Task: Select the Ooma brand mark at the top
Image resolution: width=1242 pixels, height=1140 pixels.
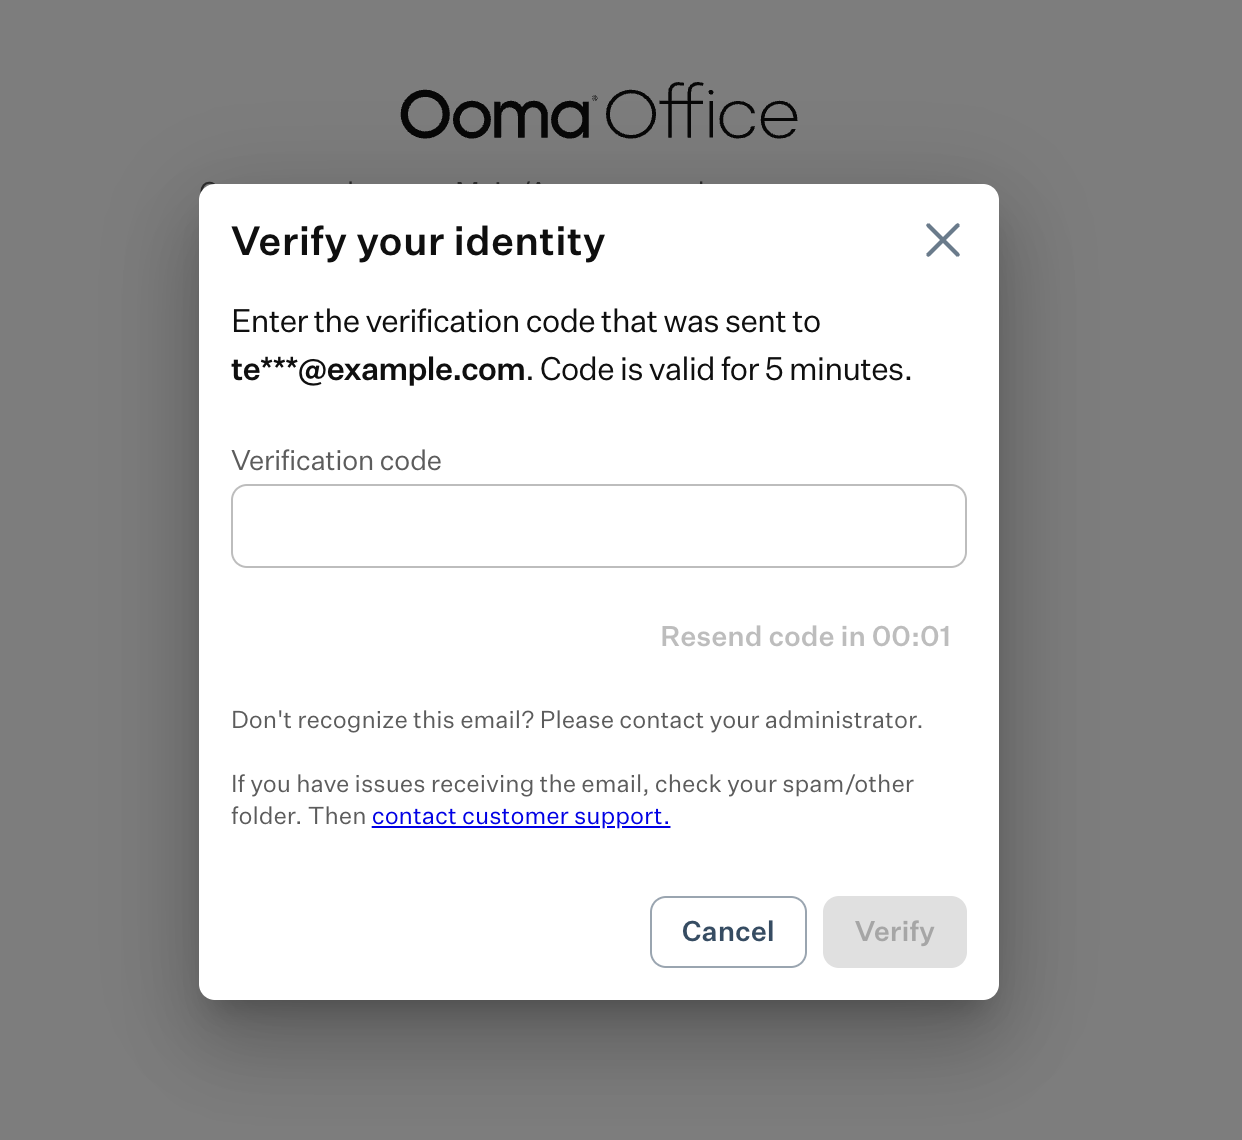Action: [x=496, y=113]
